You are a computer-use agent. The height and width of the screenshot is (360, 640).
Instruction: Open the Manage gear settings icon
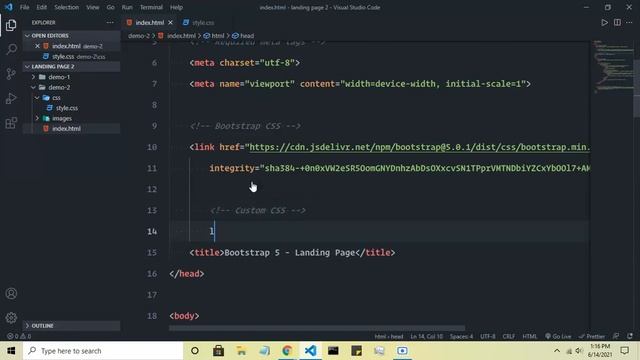point(11,318)
